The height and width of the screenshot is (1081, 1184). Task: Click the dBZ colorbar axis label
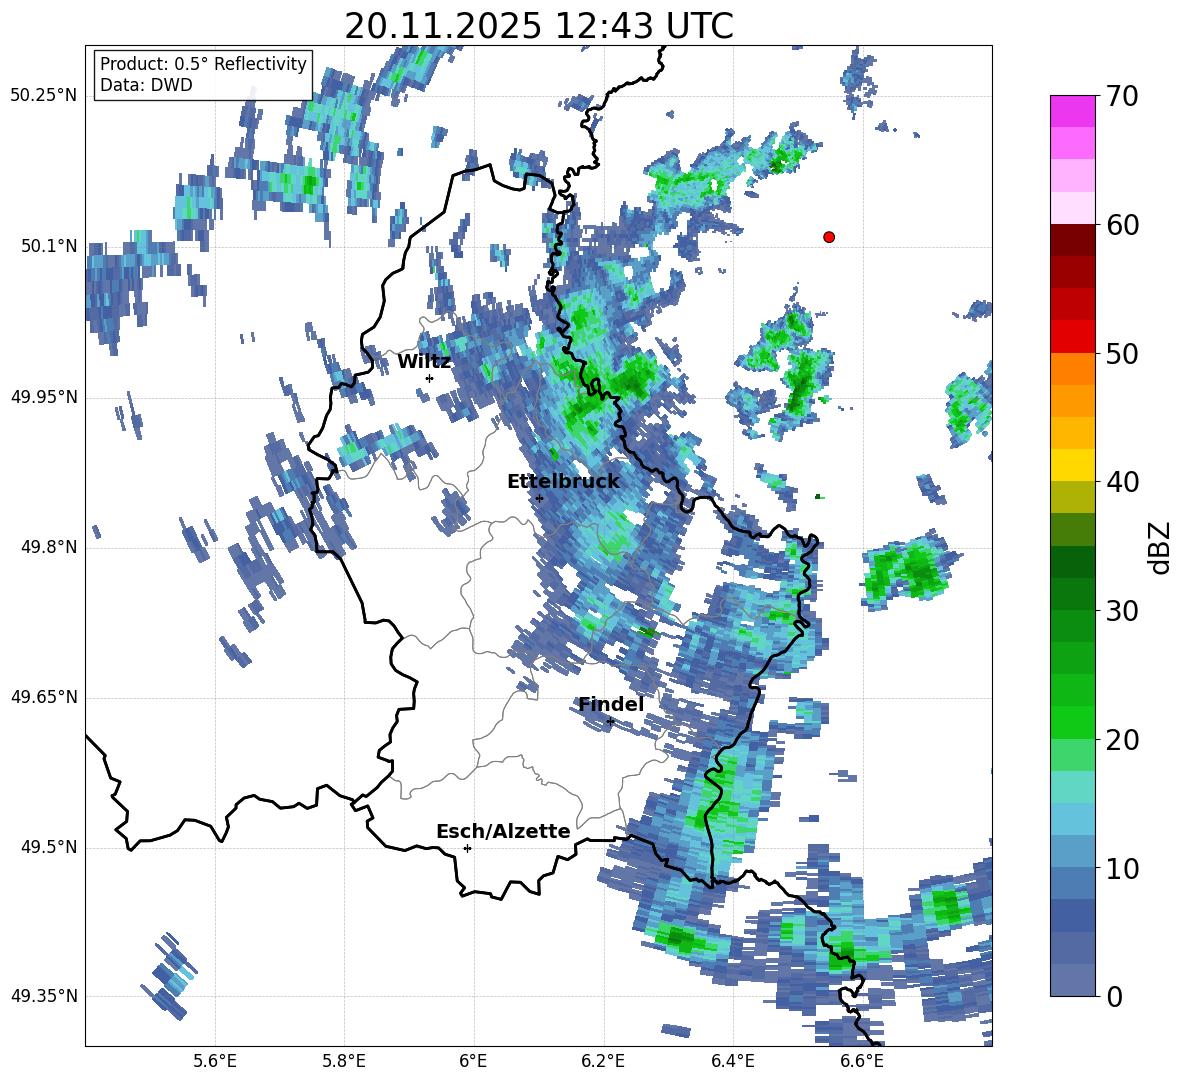pos(1161,547)
